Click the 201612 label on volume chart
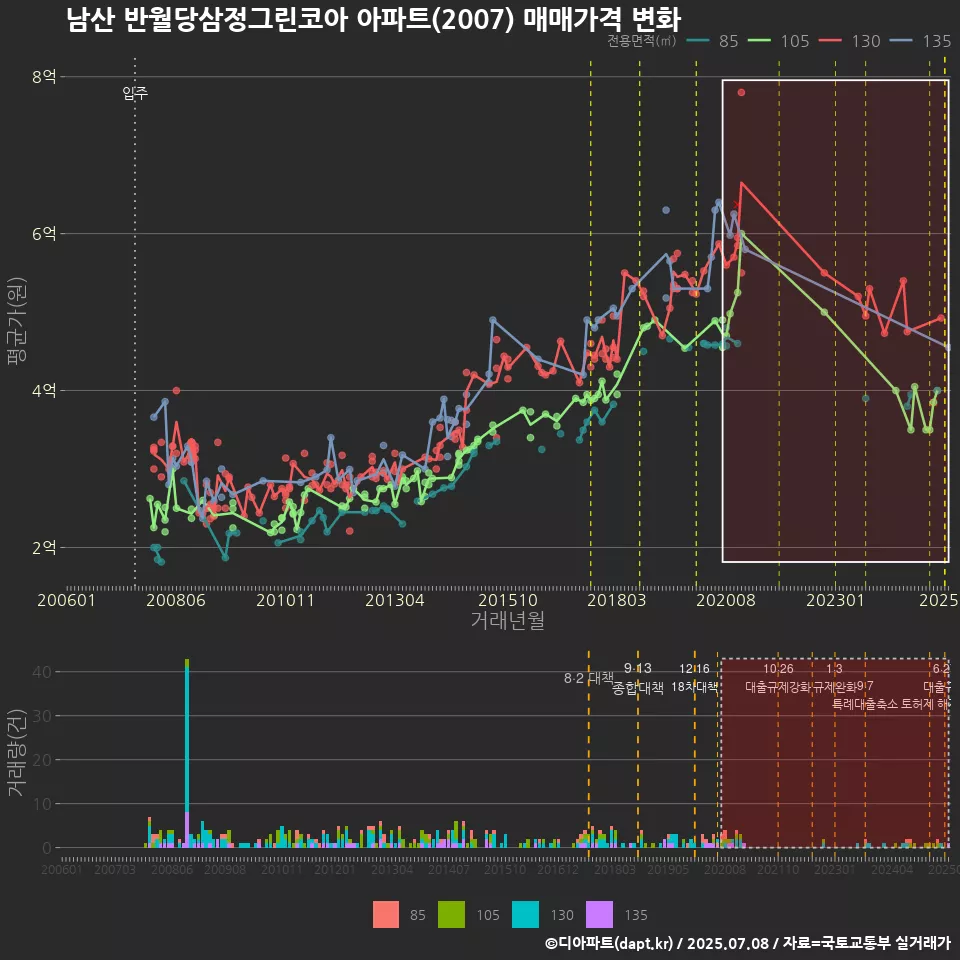 coord(558,869)
